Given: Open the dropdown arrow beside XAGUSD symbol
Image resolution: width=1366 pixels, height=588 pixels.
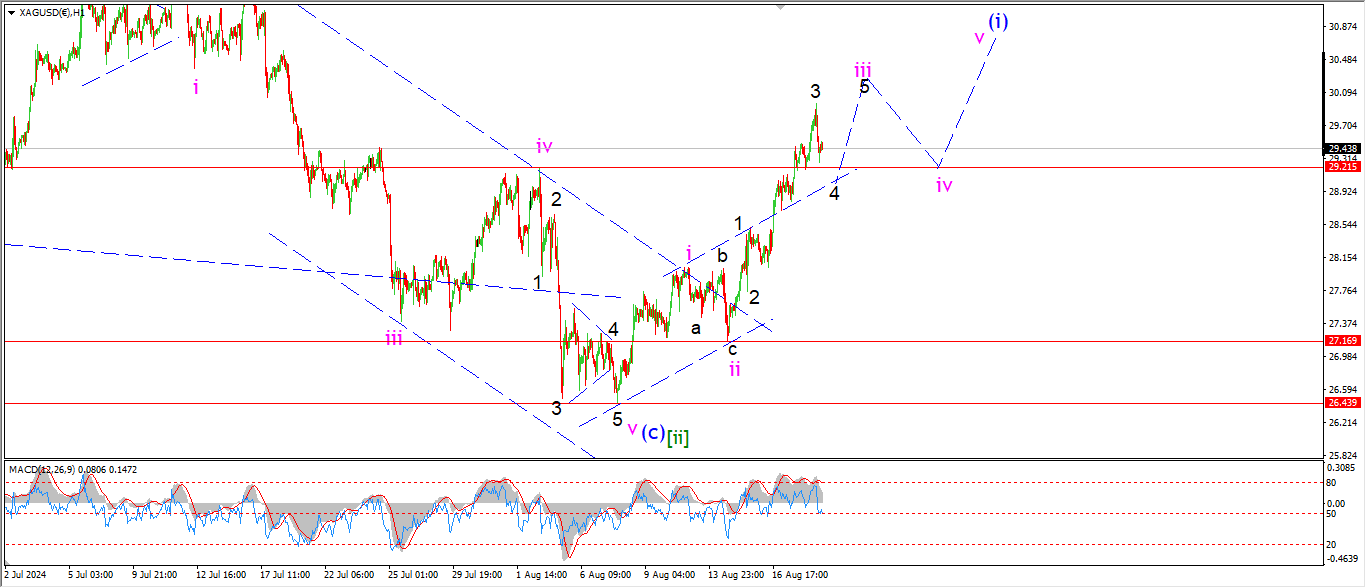Looking at the screenshot, I should tap(11, 12).
